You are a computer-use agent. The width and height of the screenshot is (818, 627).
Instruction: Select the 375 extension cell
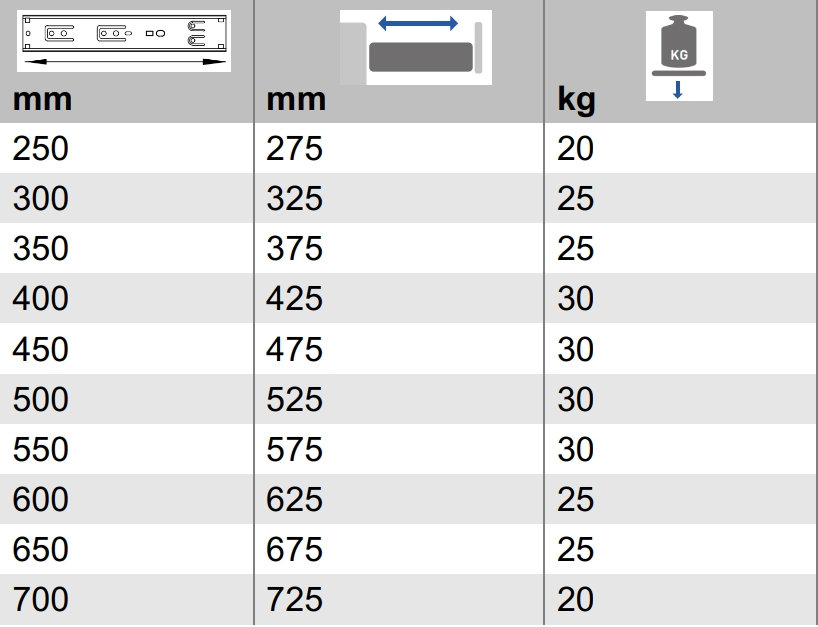pyautogui.click(x=399, y=248)
